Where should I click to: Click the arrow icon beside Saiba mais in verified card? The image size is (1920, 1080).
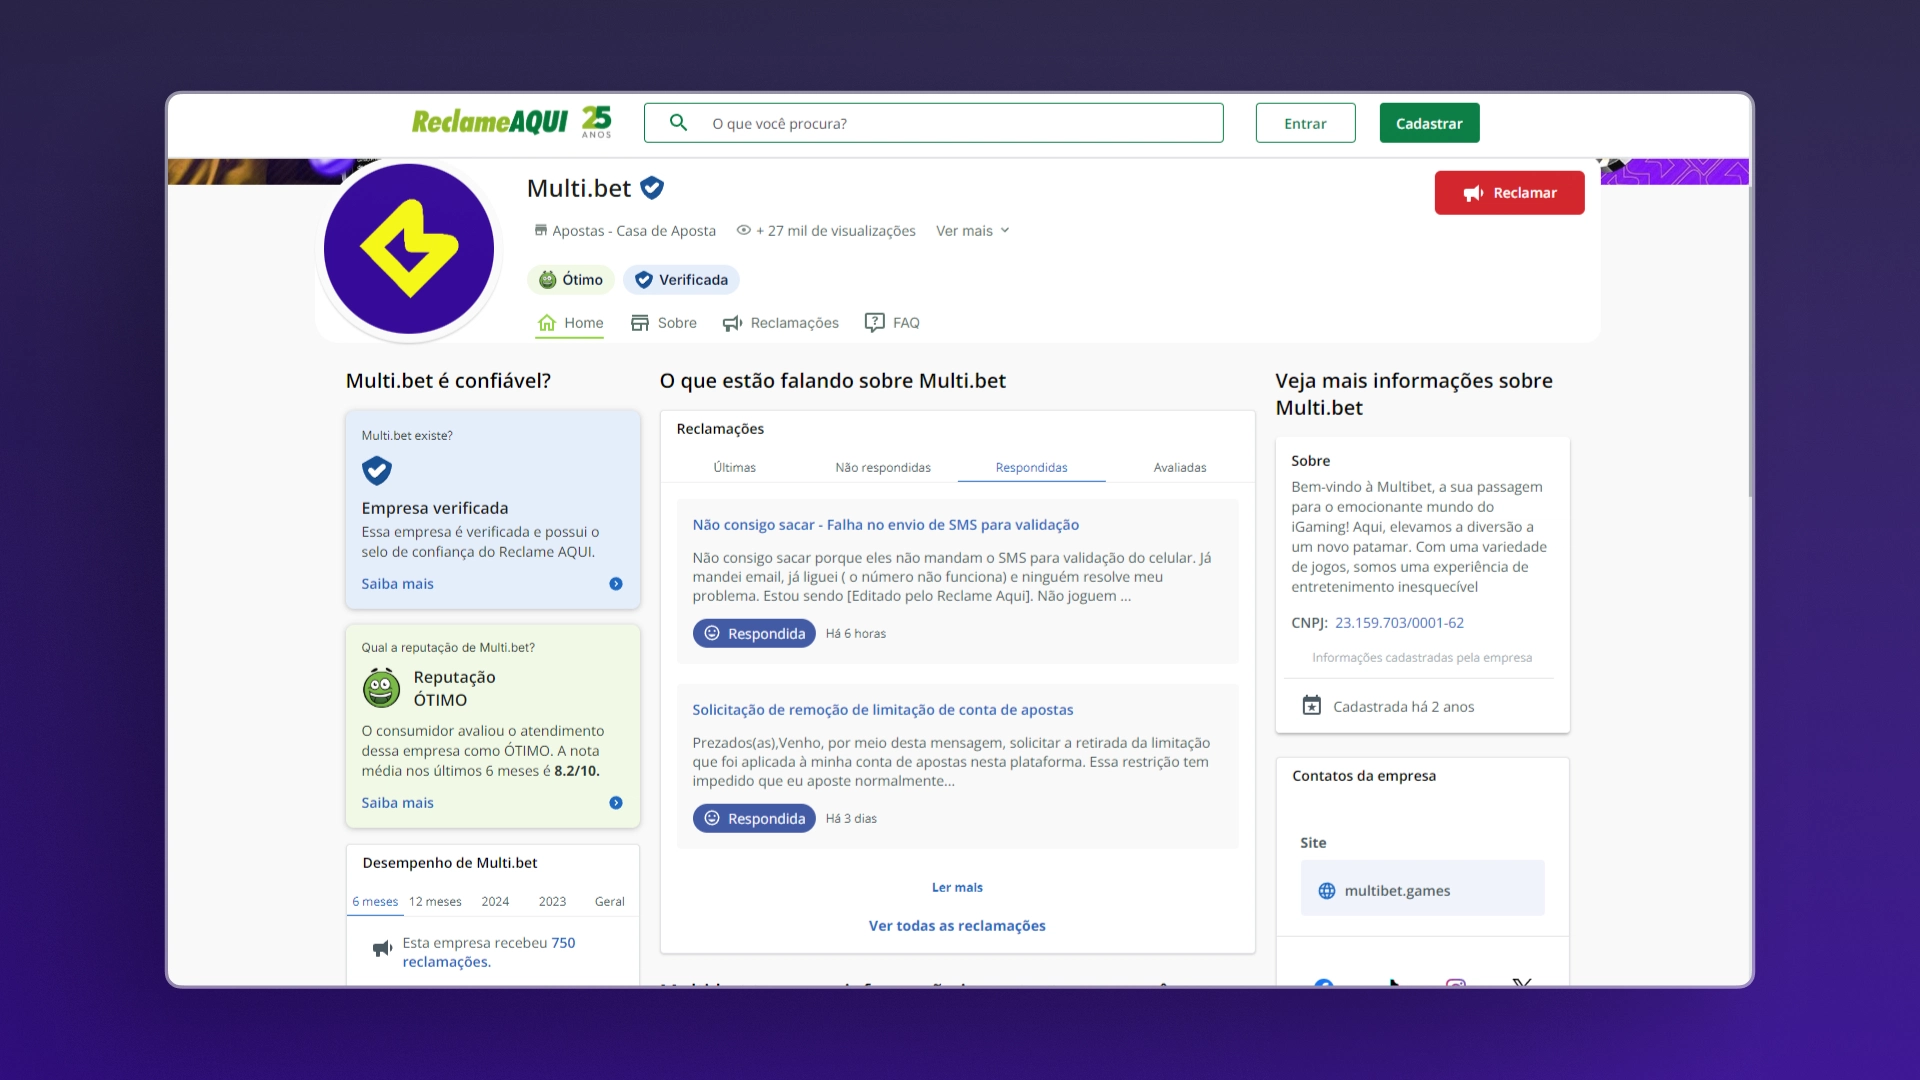coord(616,584)
